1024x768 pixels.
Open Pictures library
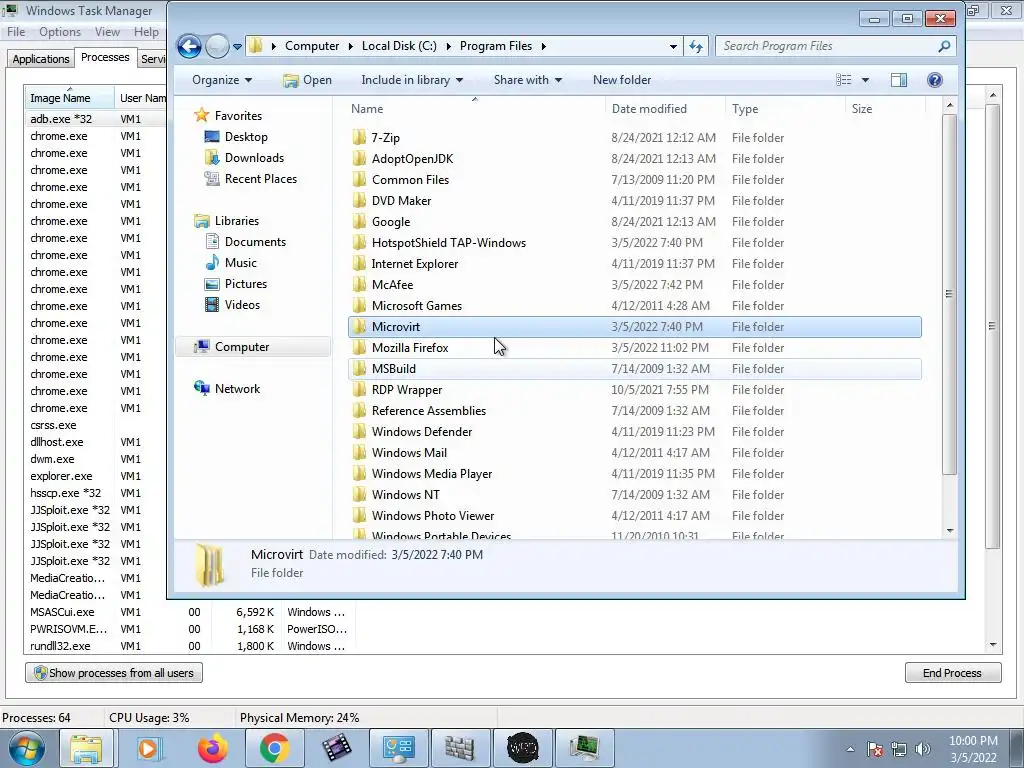(246, 283)
